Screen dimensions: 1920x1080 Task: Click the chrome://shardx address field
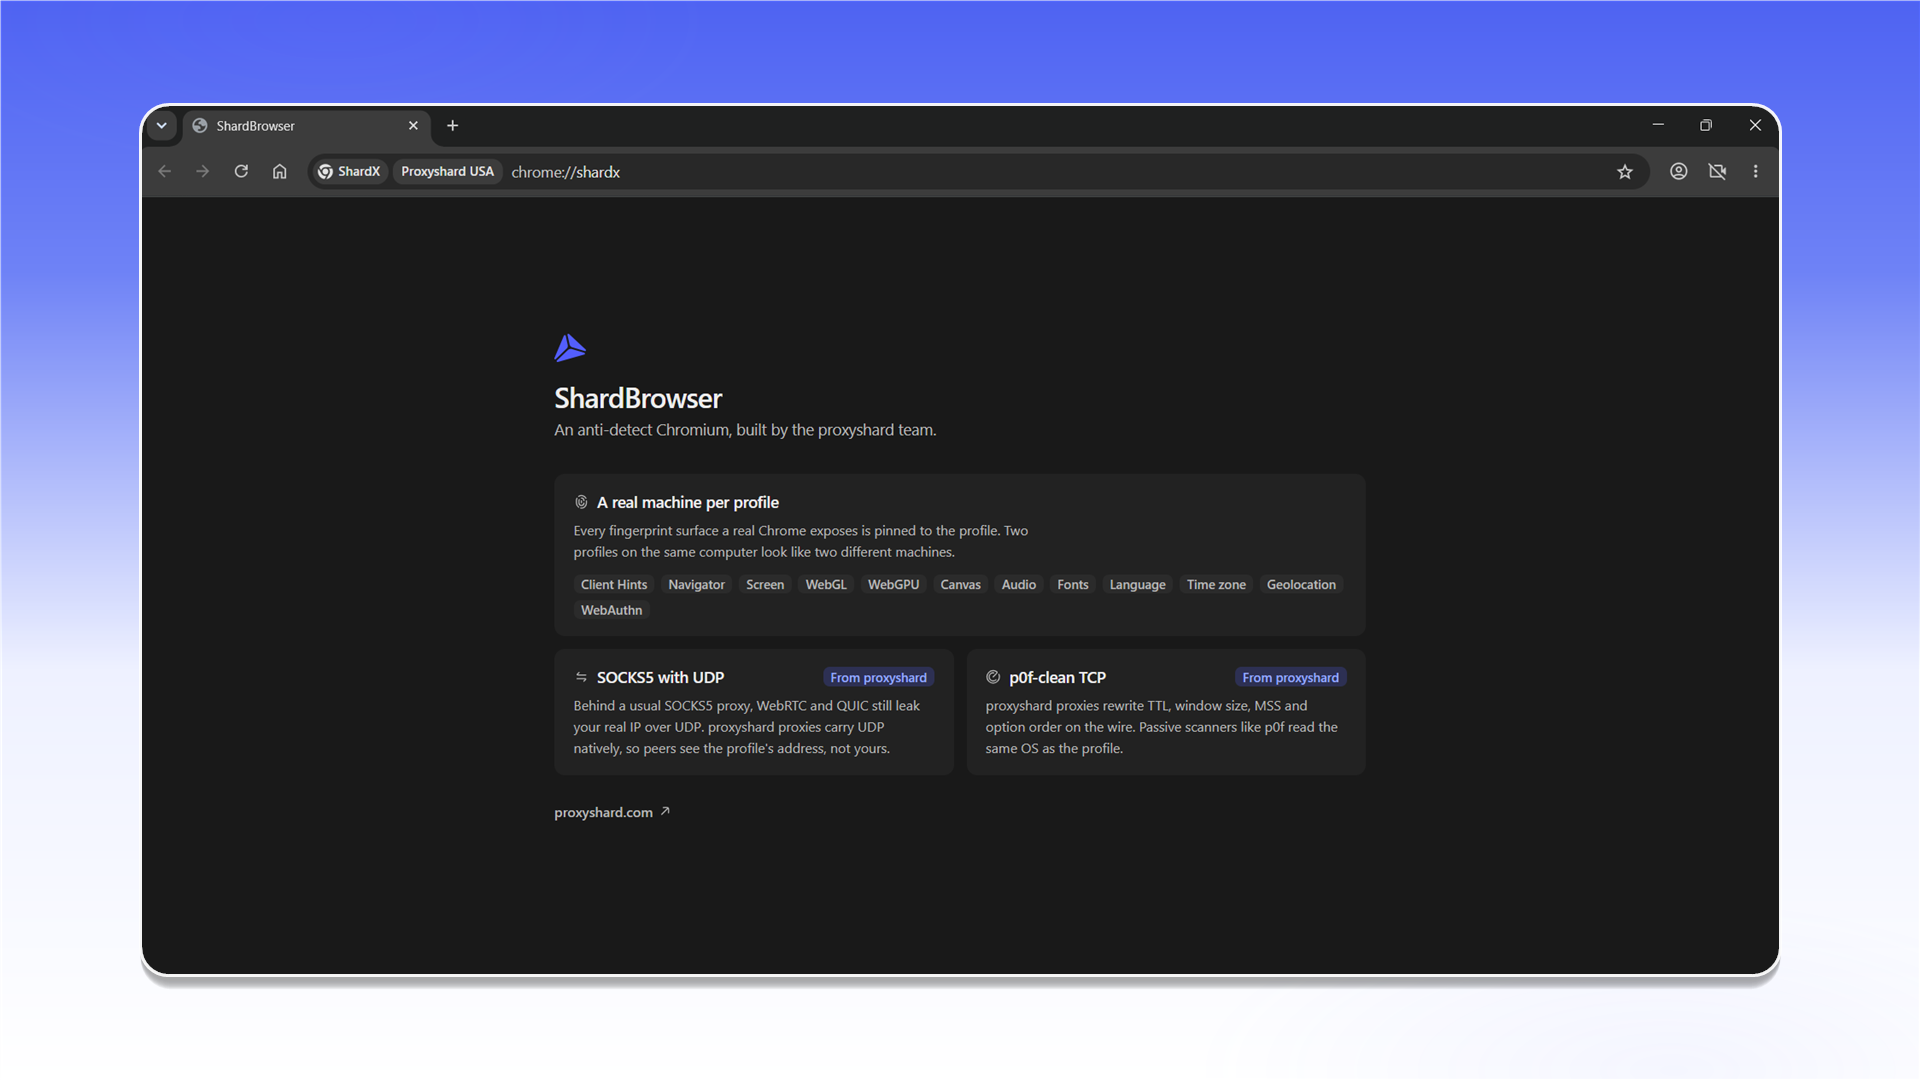pos(1058,172)
